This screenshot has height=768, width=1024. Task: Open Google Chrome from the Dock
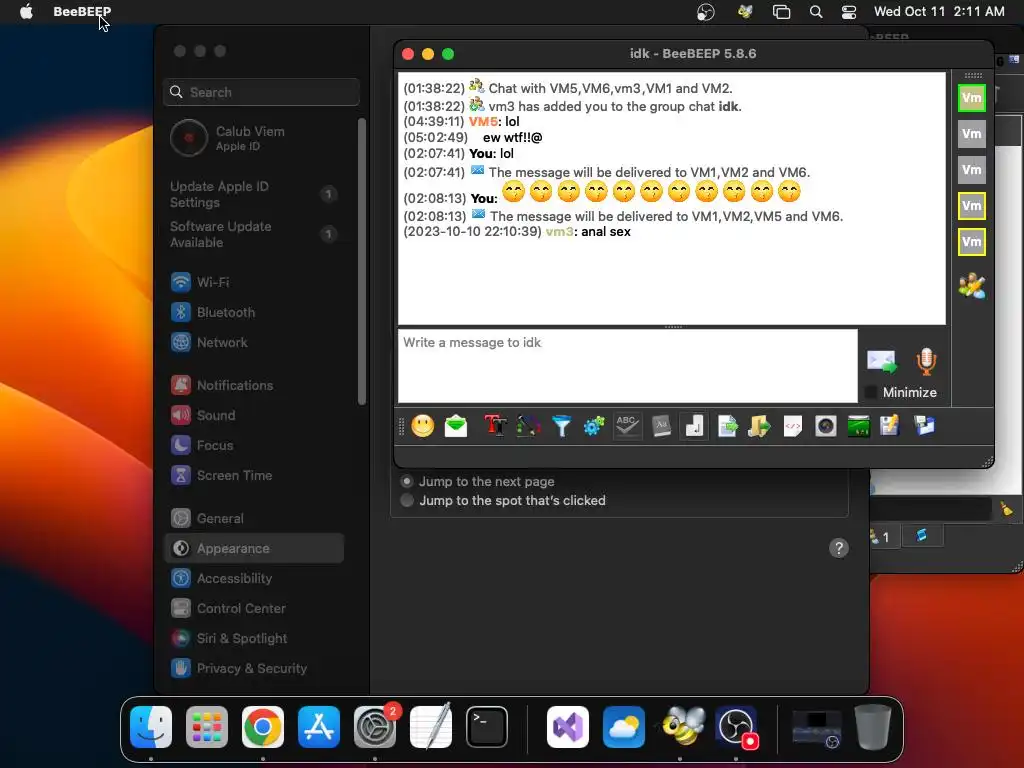click(263, 727)
